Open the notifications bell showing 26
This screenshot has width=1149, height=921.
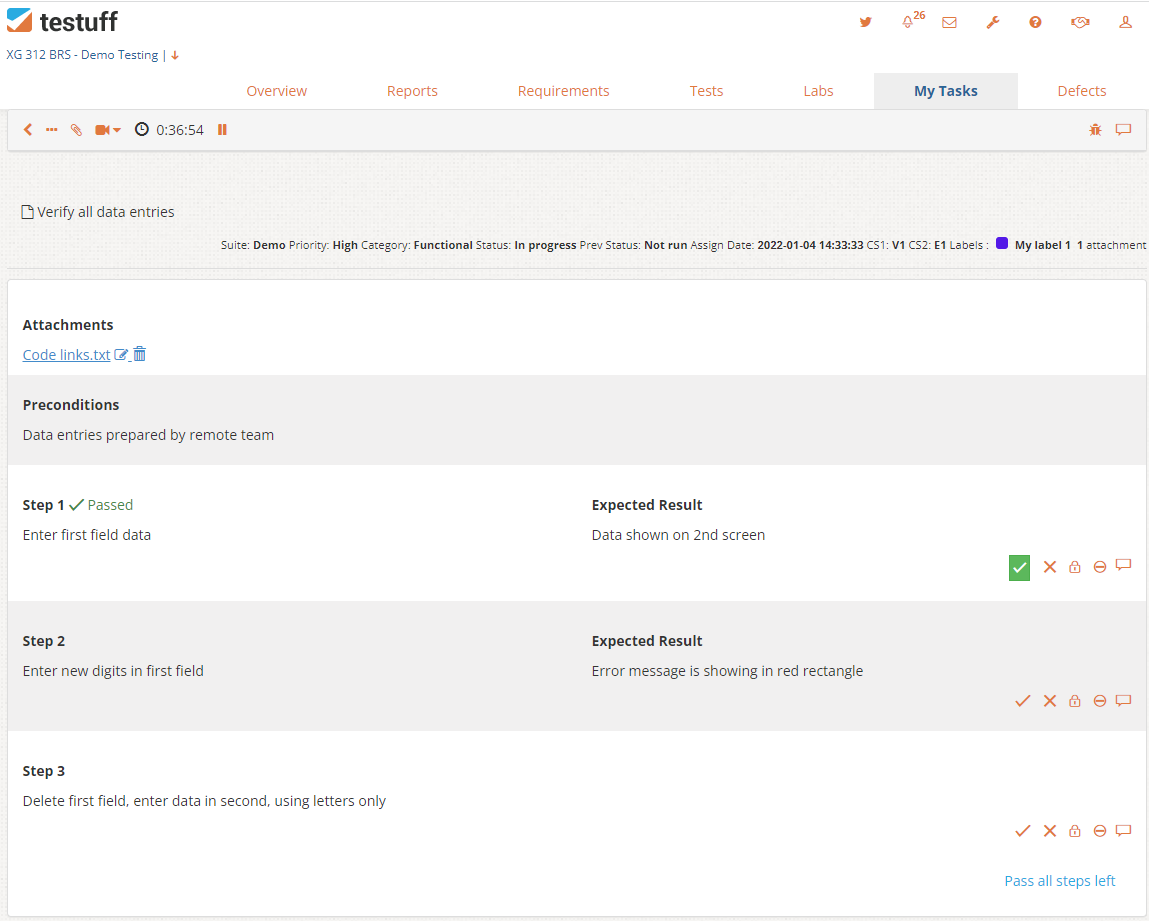click(x=908, y=22)
